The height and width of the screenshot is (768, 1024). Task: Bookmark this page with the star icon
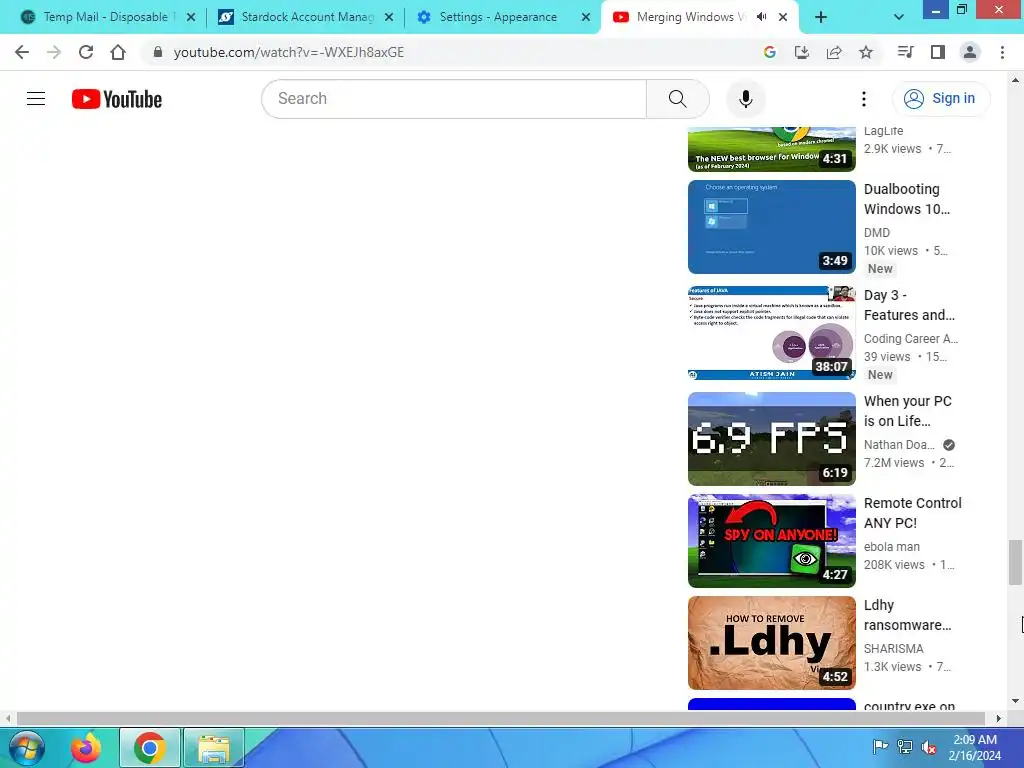pos(866,52)
